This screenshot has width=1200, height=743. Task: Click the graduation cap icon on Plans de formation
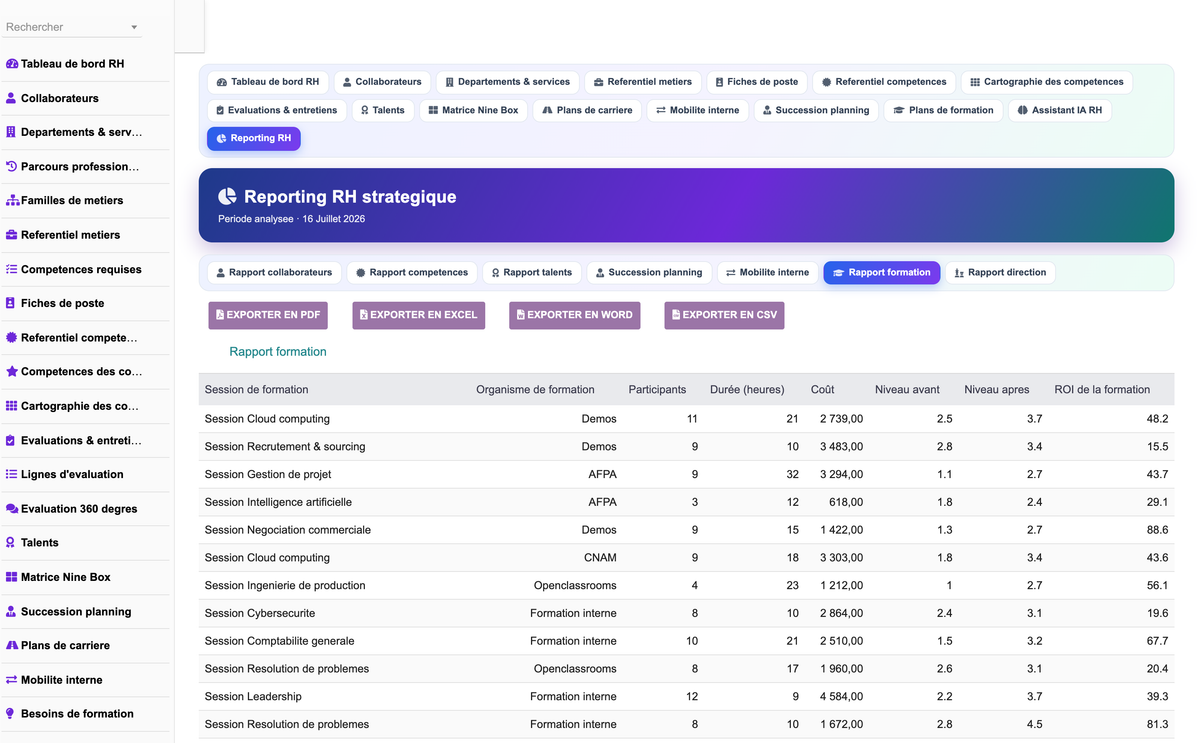pos(899,110)
